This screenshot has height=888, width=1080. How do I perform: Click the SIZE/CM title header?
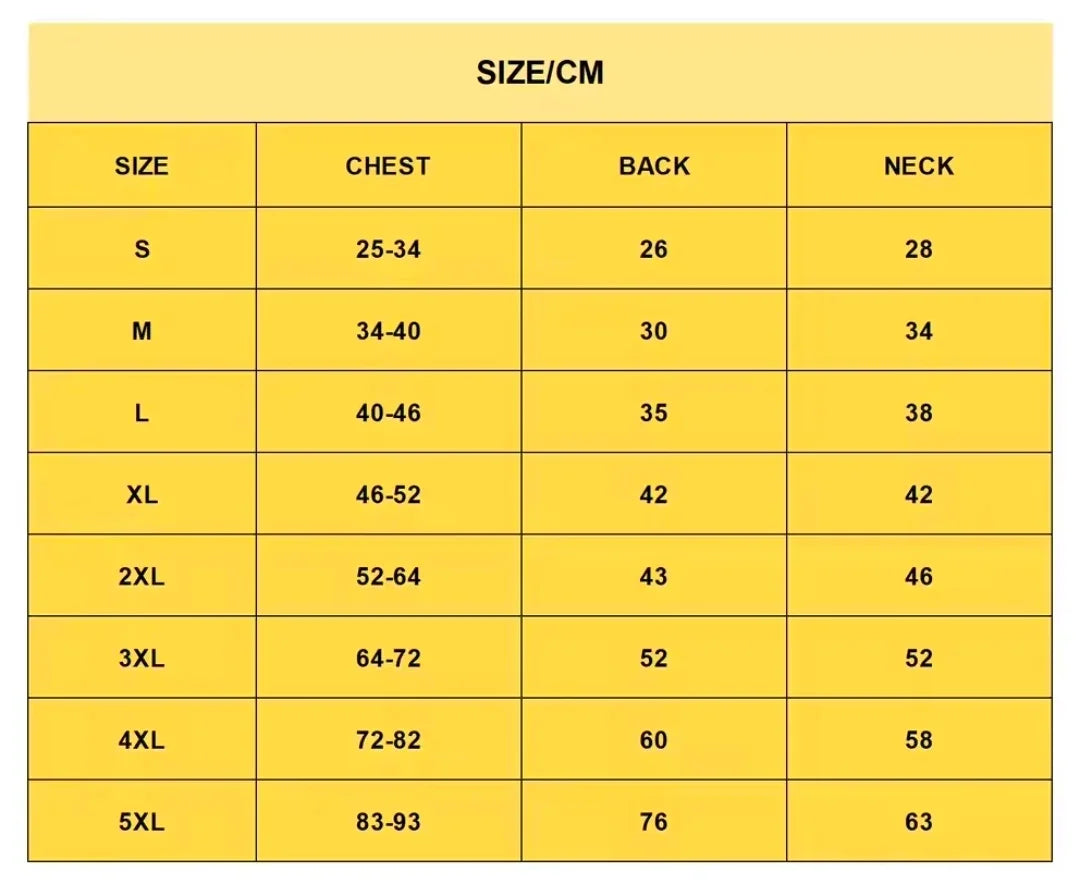540,72
